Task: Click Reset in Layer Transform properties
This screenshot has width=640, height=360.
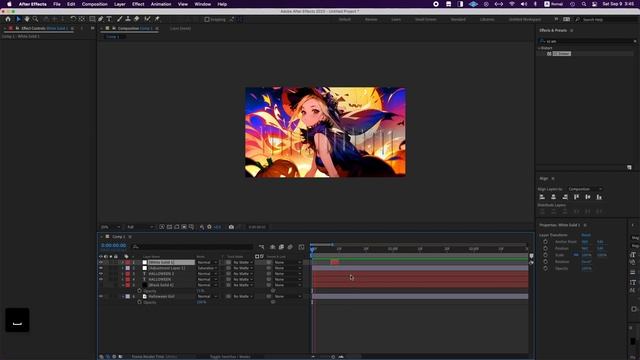Action: click(x=586, y=235)
